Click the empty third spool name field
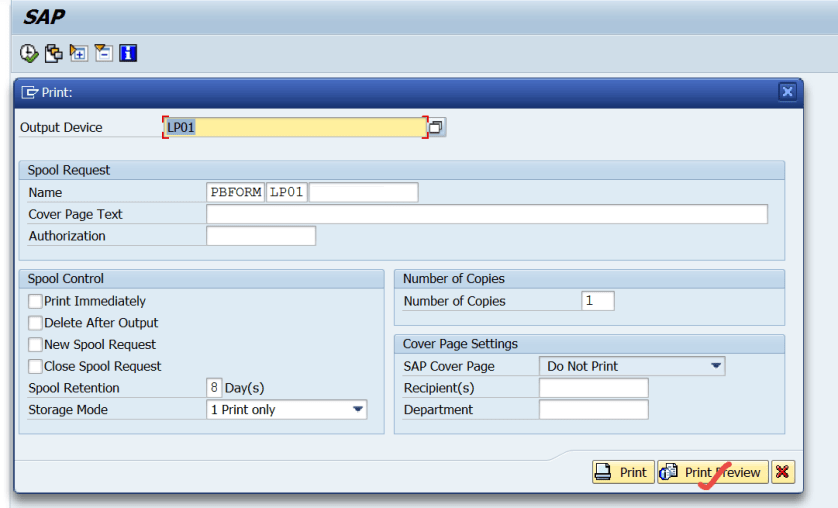This screenshot has width=838, height=508. click(363, 192)
